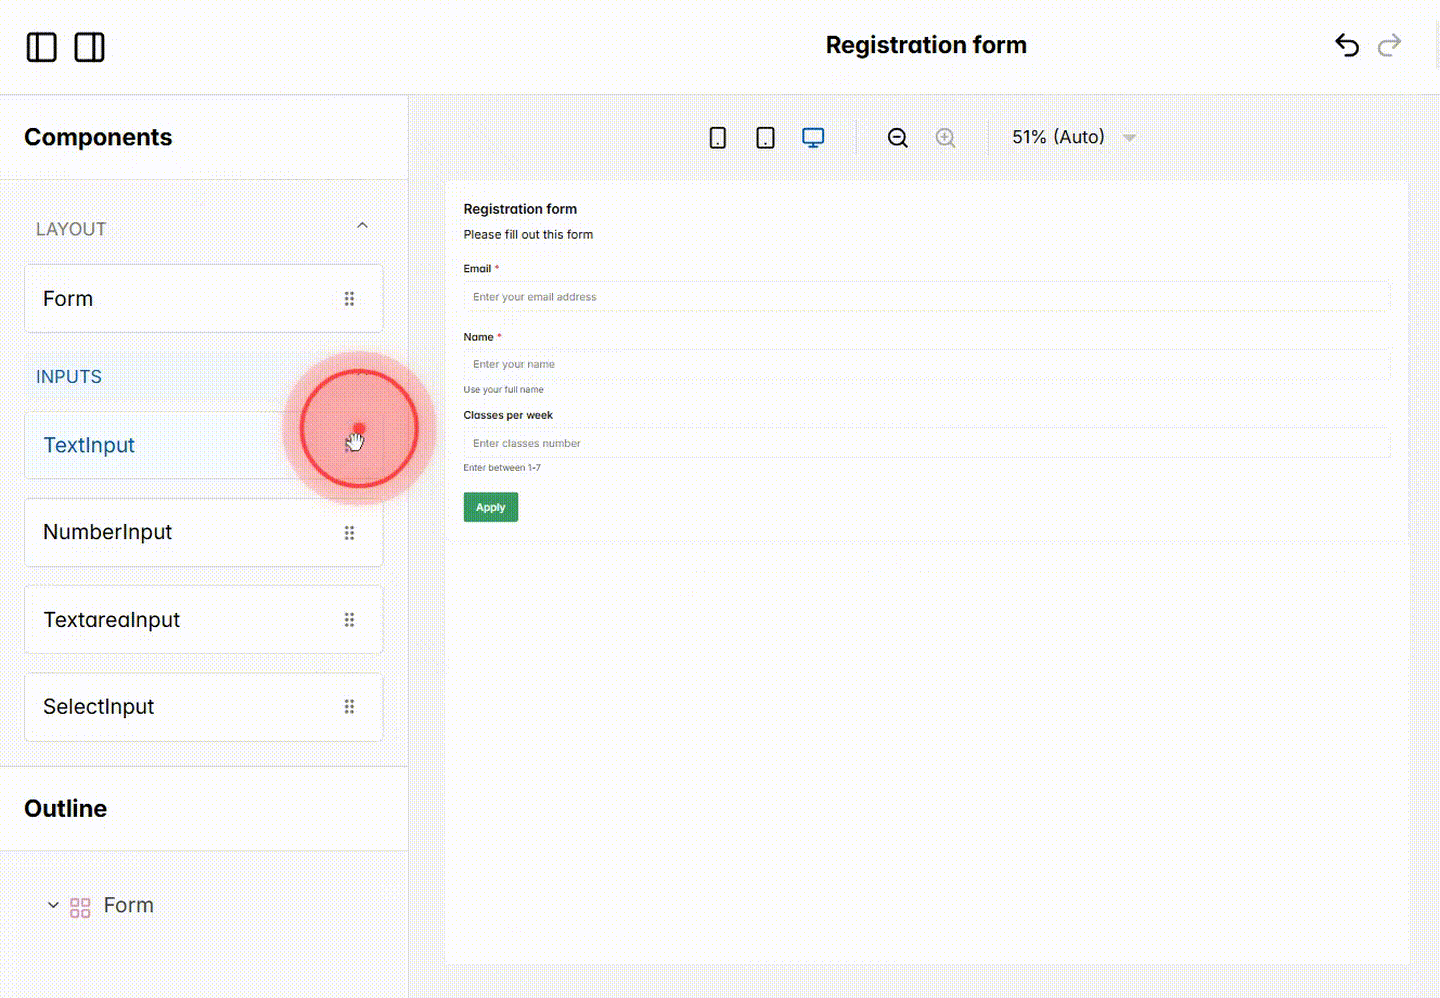
Task: Collapse the LAYOUT section chevron
Action: click(x=362, y=227)
